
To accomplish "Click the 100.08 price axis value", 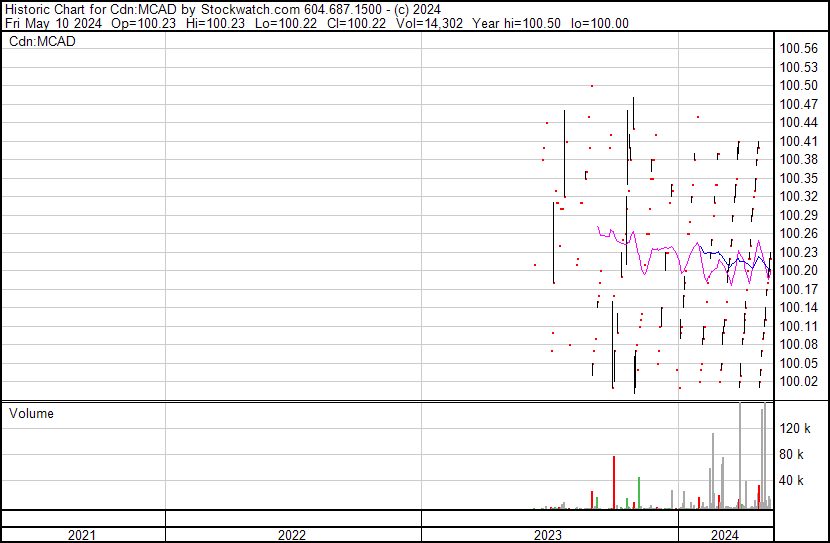I will [799, 345].
